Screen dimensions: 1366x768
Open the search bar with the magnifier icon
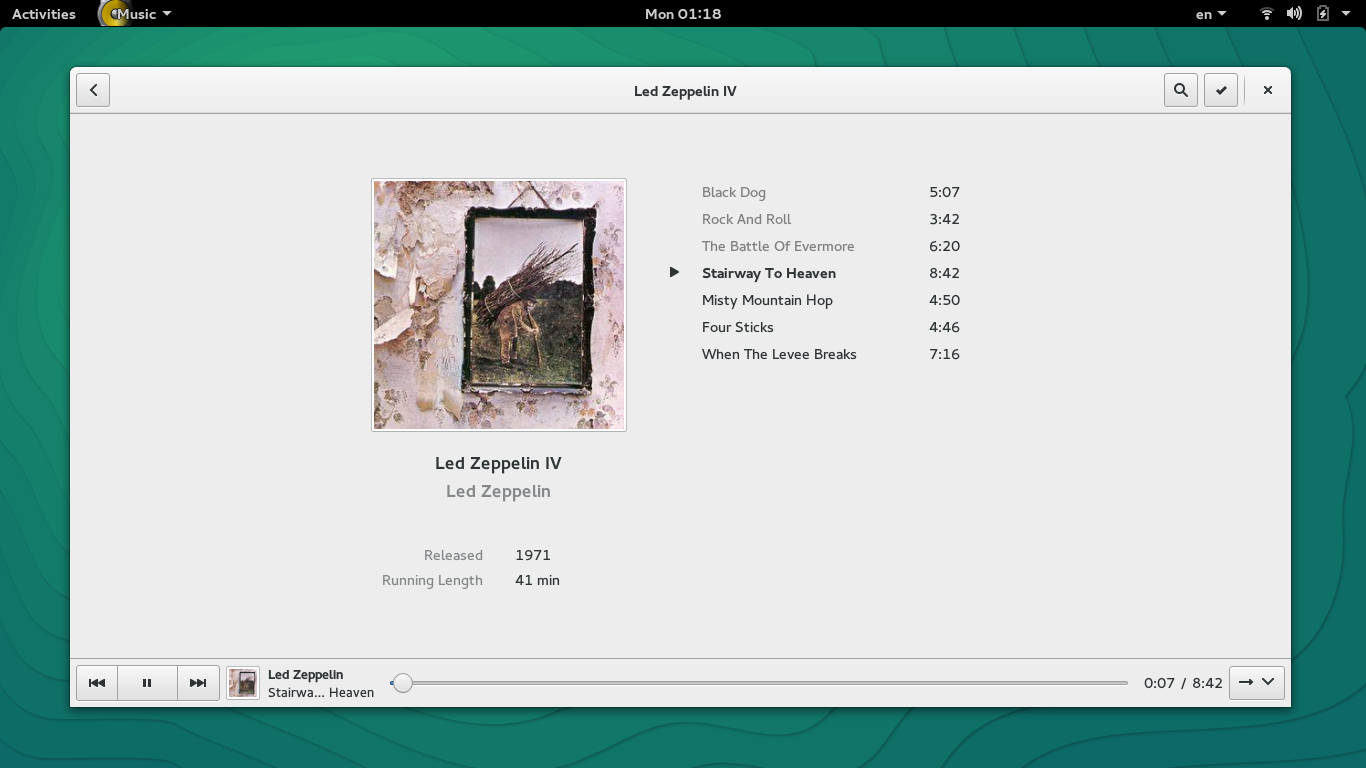pos(1180,90)
